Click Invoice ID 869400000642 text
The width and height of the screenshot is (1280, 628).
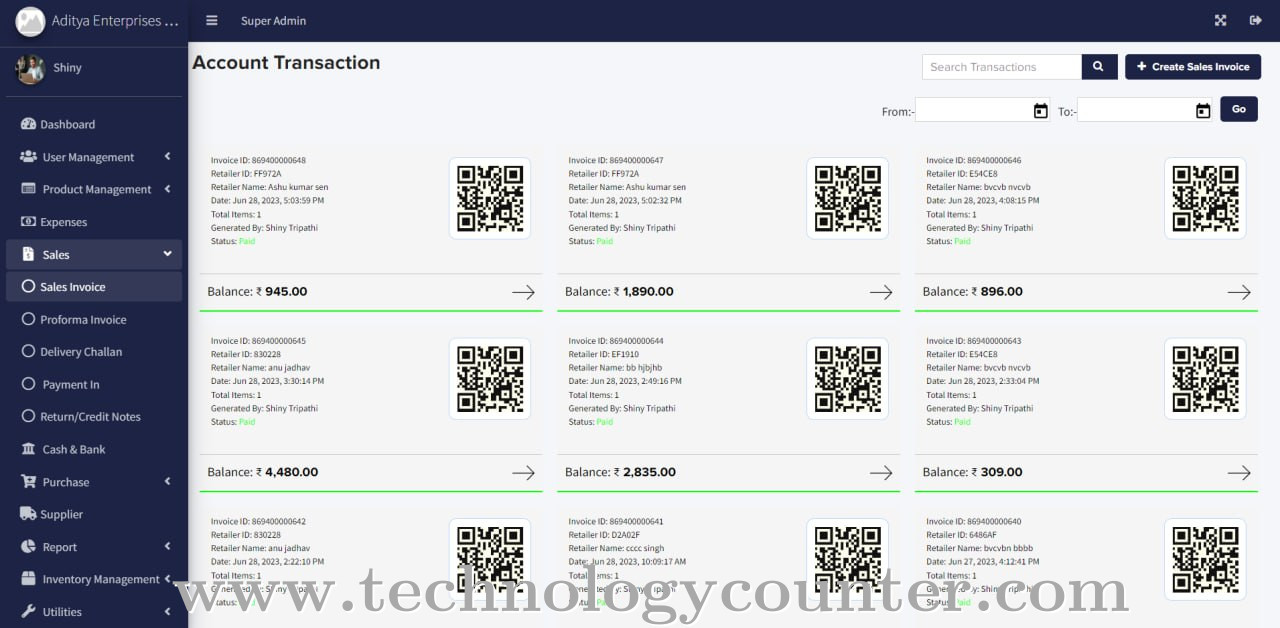[258, 522]
